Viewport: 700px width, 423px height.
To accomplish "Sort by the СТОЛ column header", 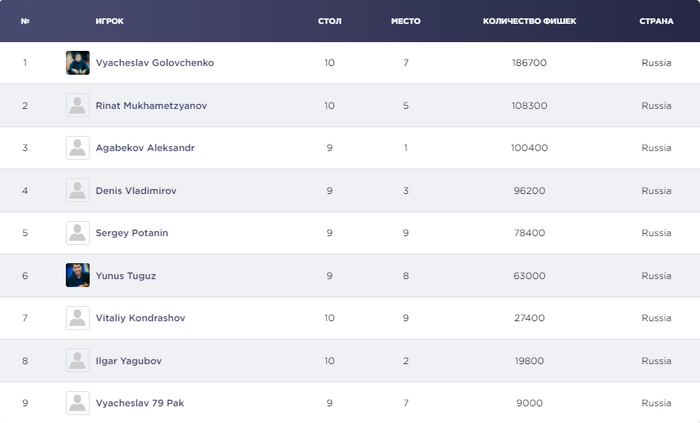I will tap(329, 21).
